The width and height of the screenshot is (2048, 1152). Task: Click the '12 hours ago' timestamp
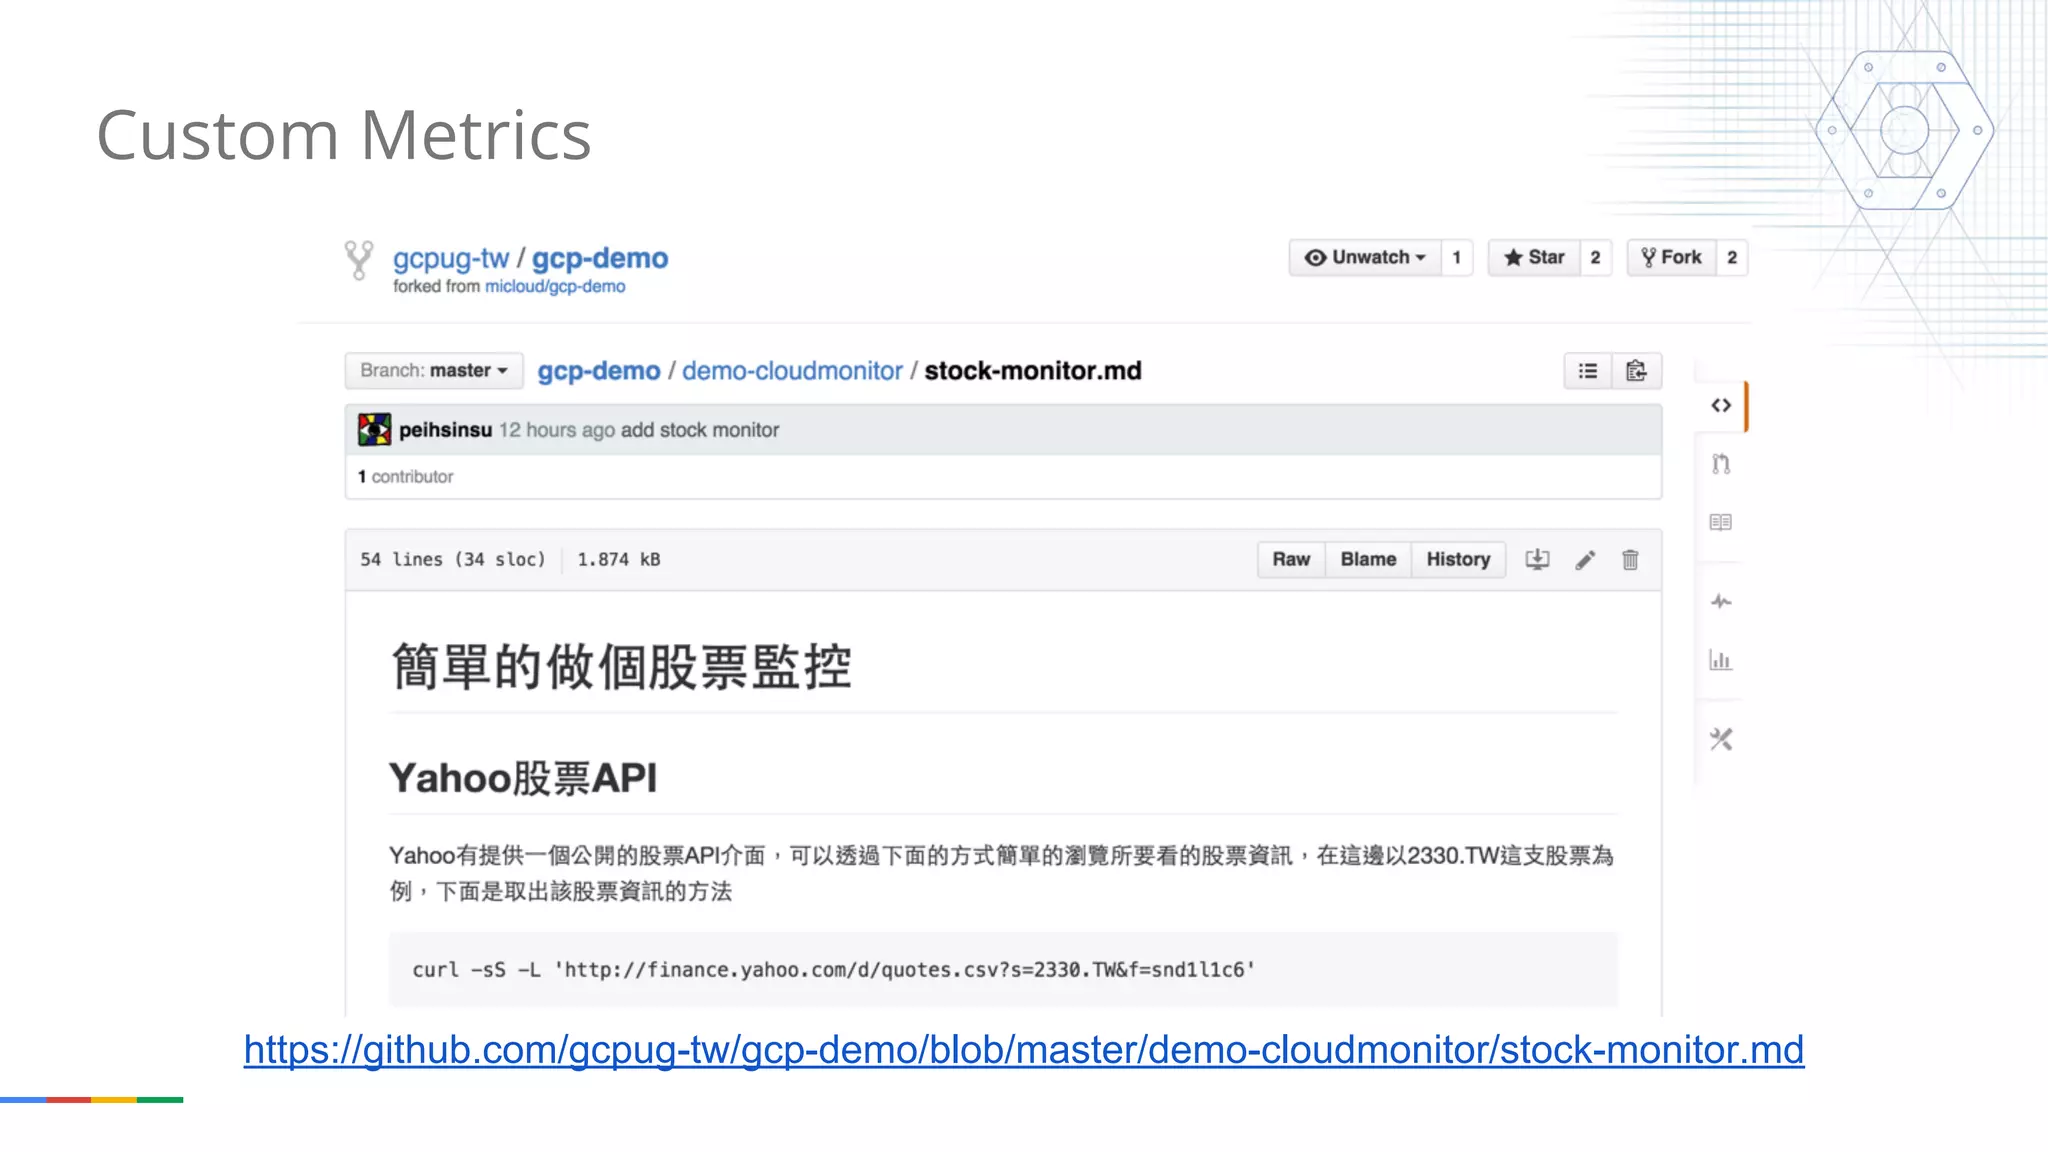coord(557,430)
